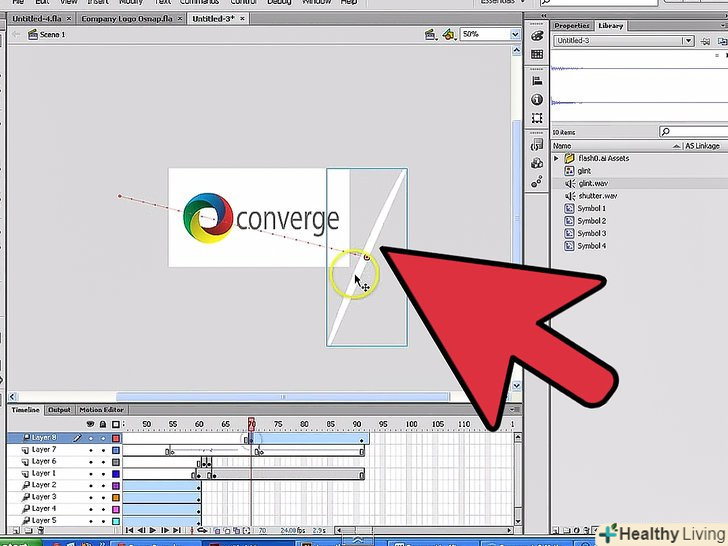Click the playhead at frame 70
This screenshot has width=728, height=546.
pyautogui.click(x=251, y=423)
